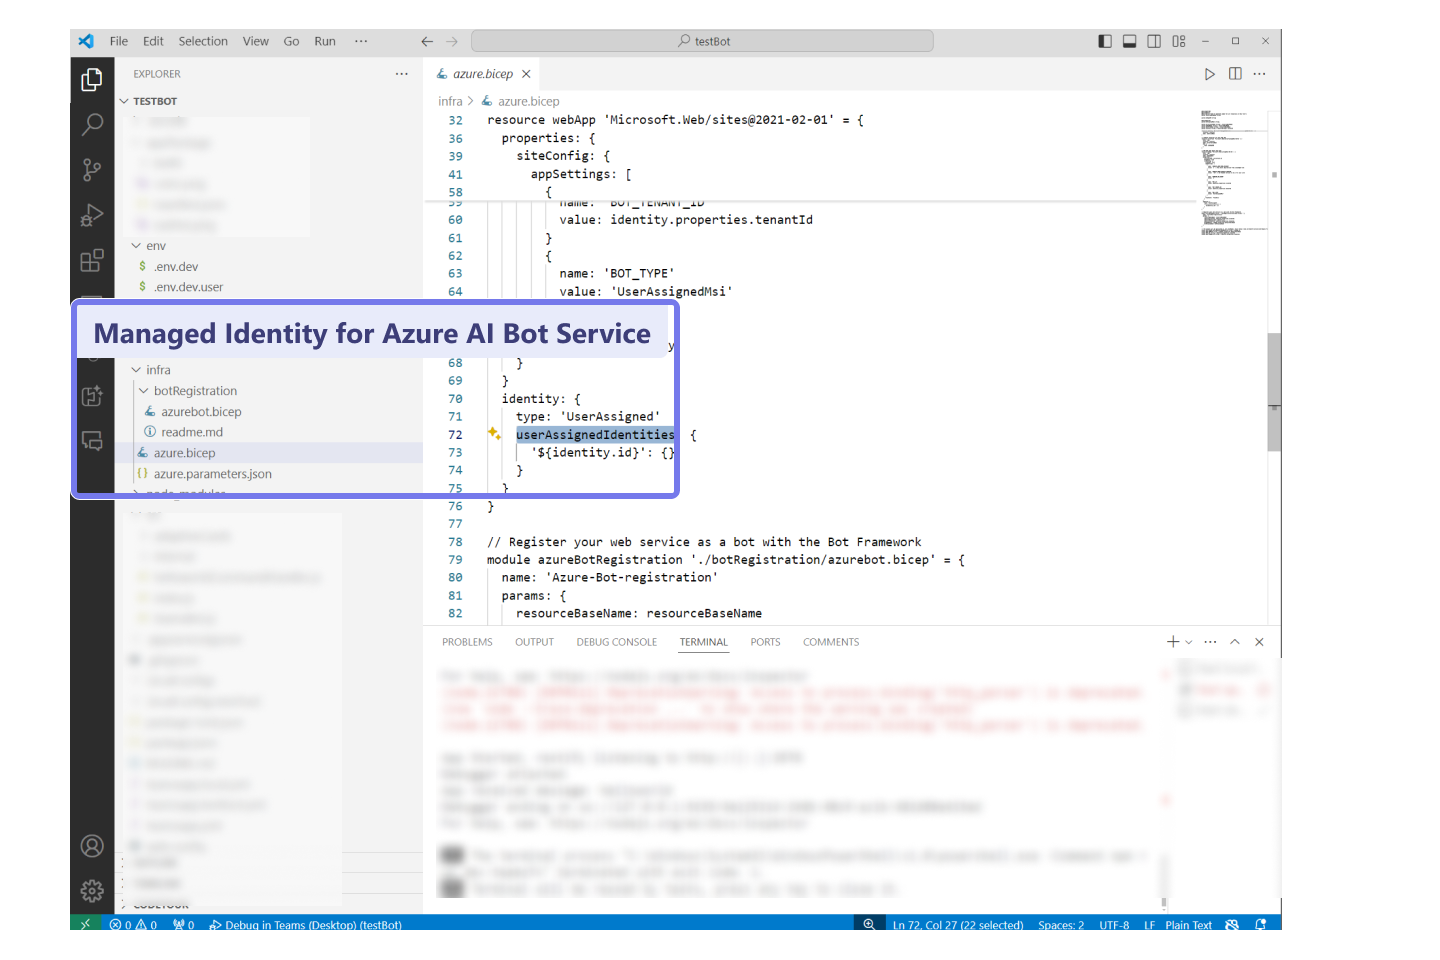Click the Plain Text language mode
The height and width of the screenshot is (960, 1440).
click(1188, 925)
